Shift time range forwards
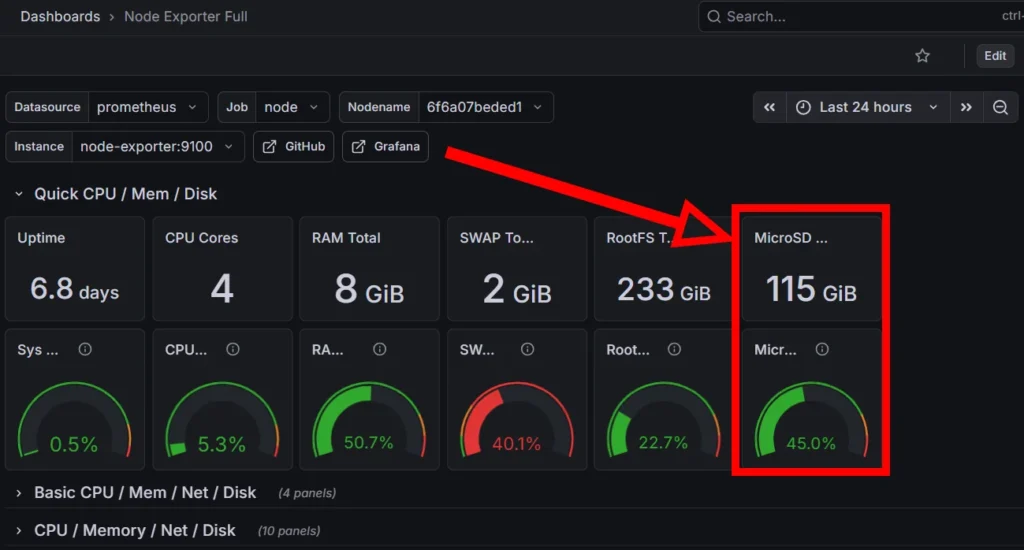Image resolution: width=1024 pixels, height=550 pixels. pyautogui.click(x=966, y=107)
